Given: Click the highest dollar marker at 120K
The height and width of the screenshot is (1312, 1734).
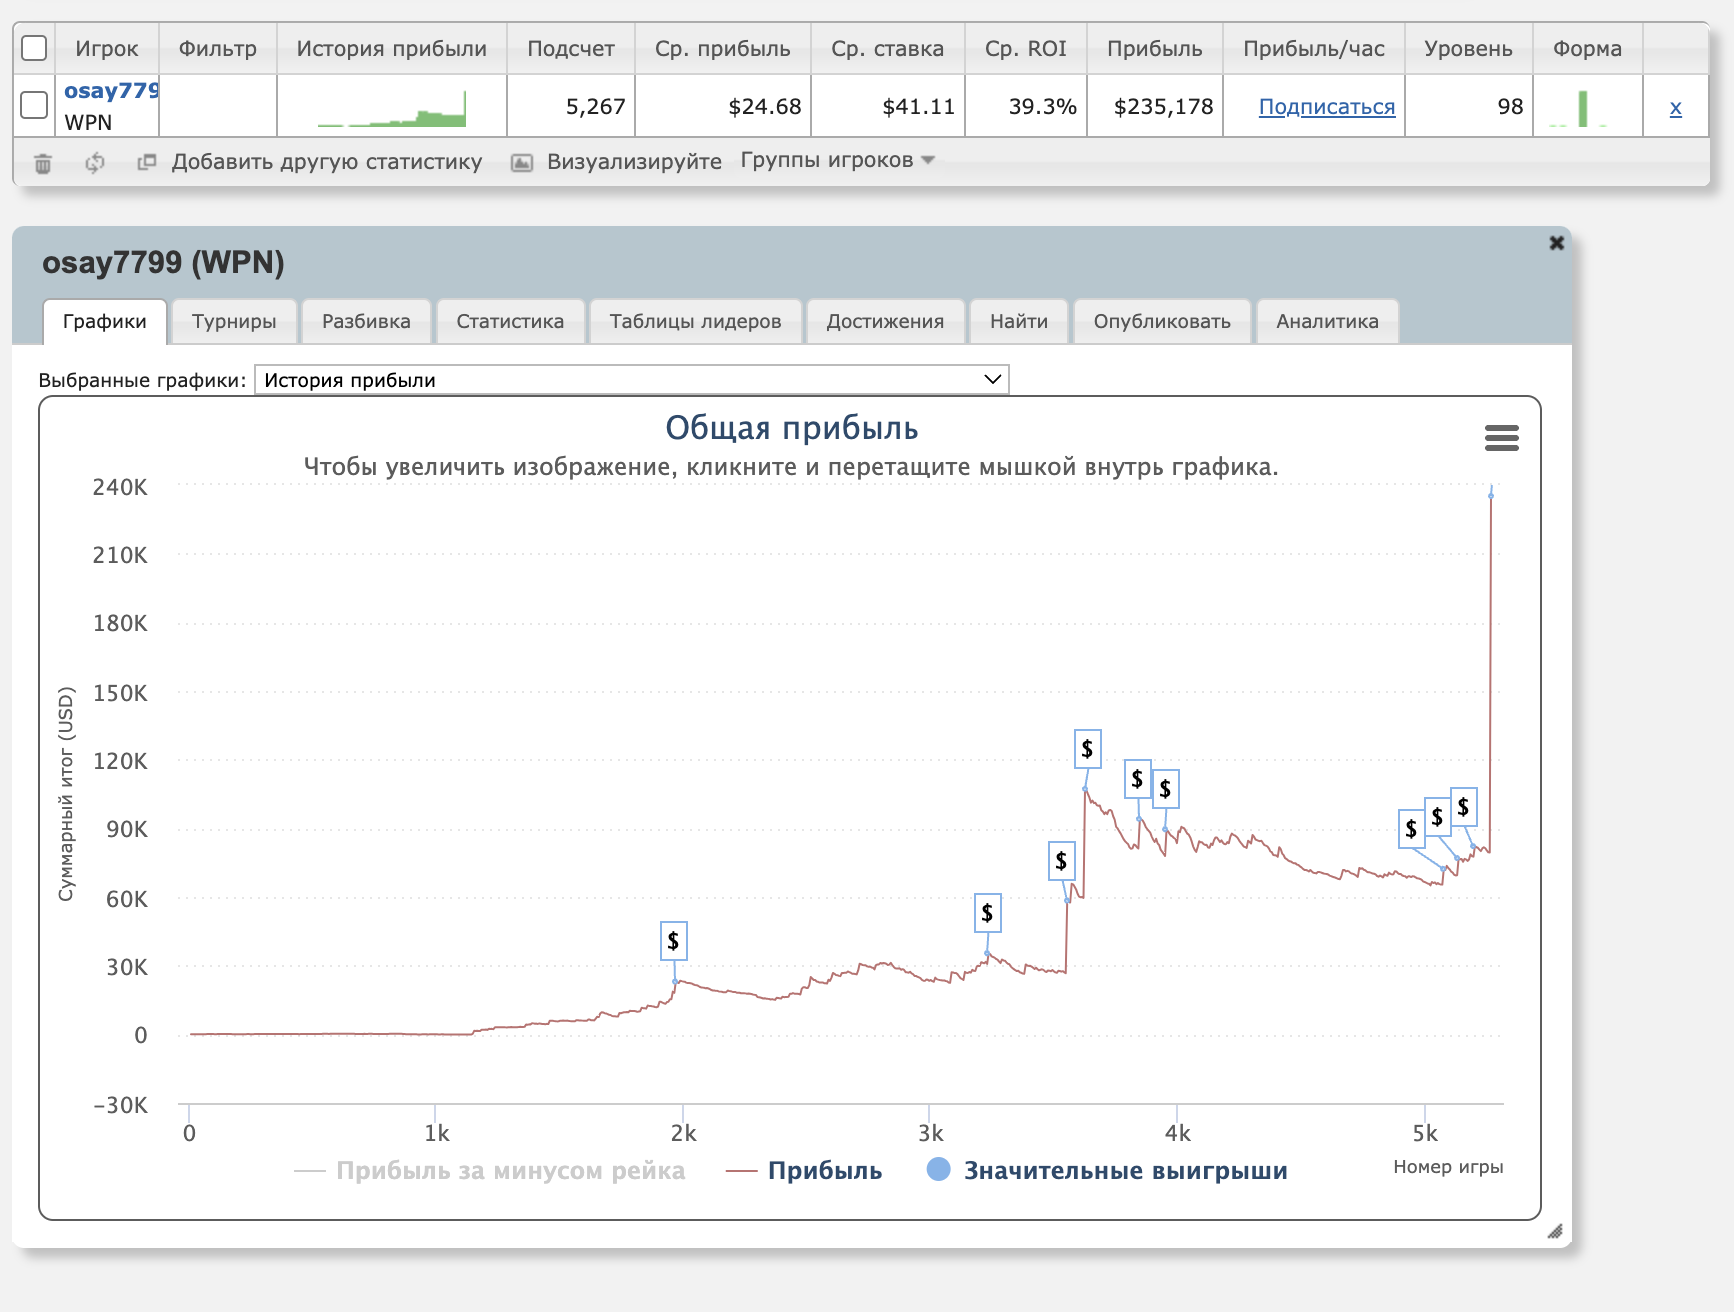Looking at the screenshot, I should [x=1087, y=749].
